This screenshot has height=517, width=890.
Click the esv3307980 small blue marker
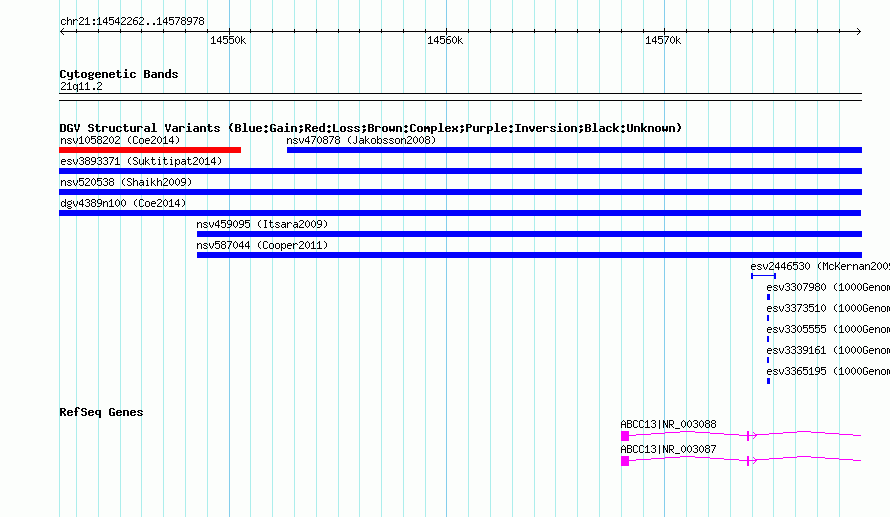click(x=769, y=297)
